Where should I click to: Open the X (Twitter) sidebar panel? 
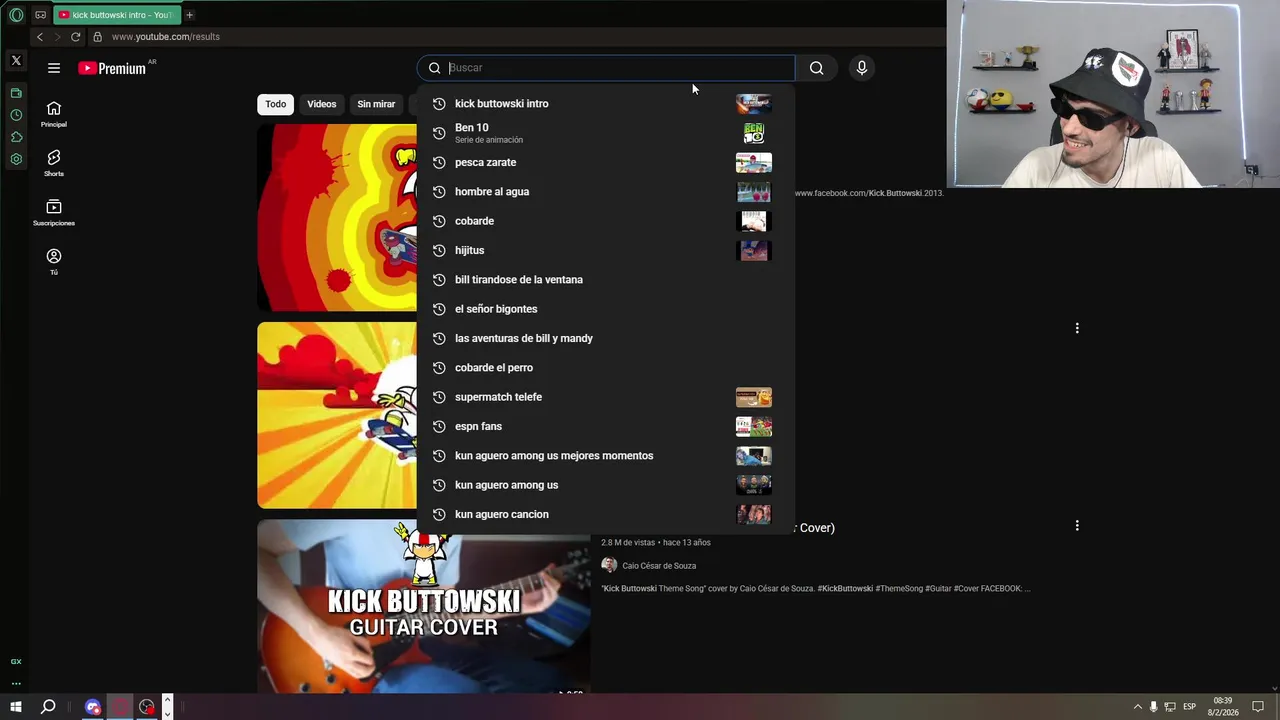click(x=16, y=61)
